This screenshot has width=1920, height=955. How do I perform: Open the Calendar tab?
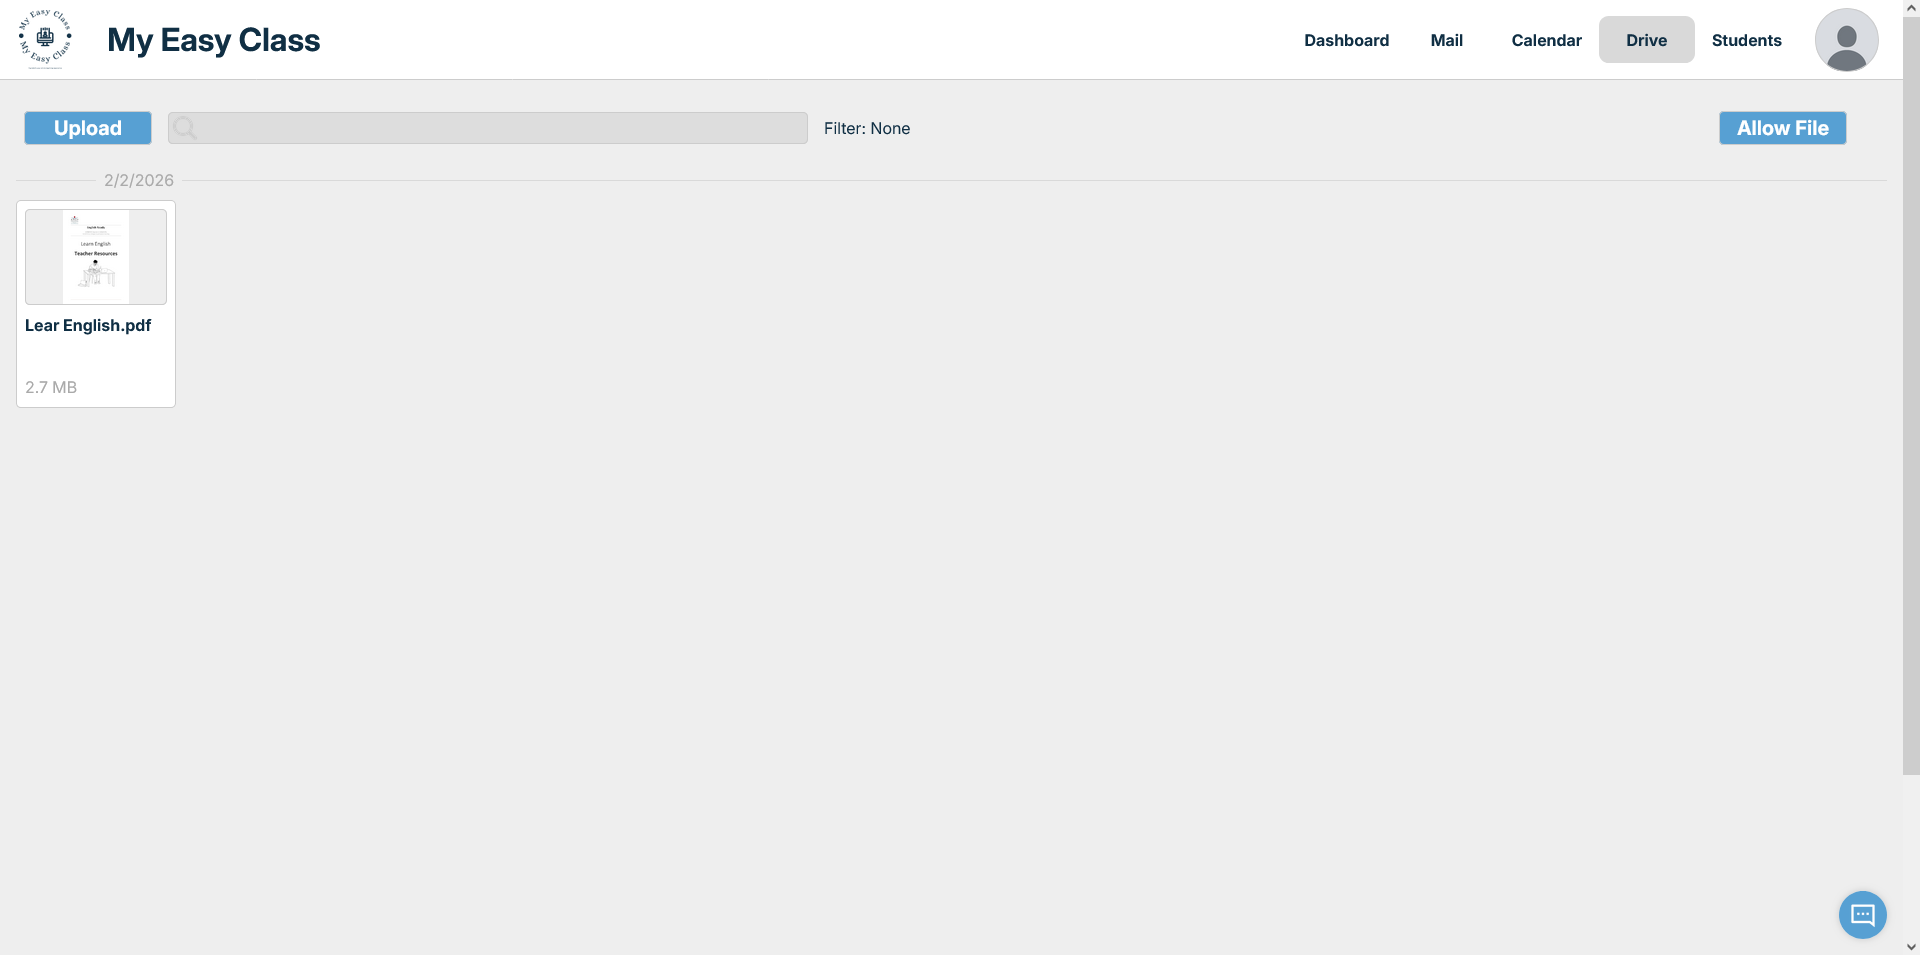[1546, 40]
